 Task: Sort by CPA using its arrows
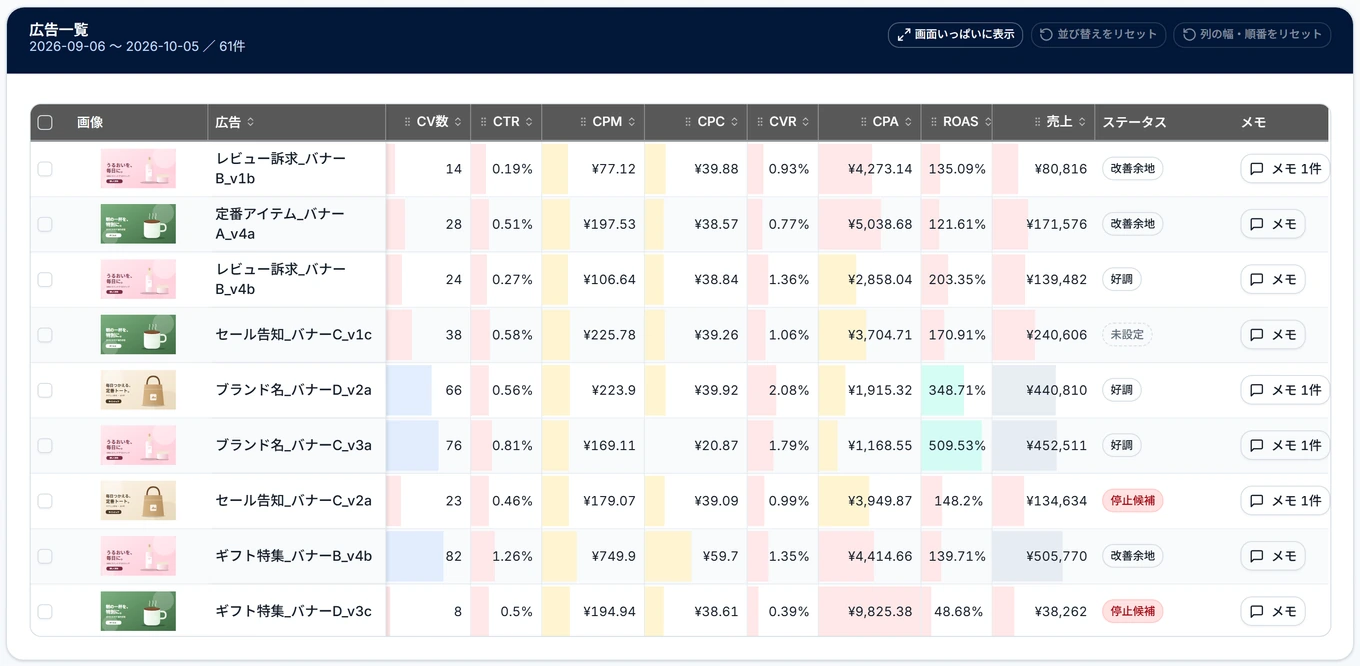(908, 122)
